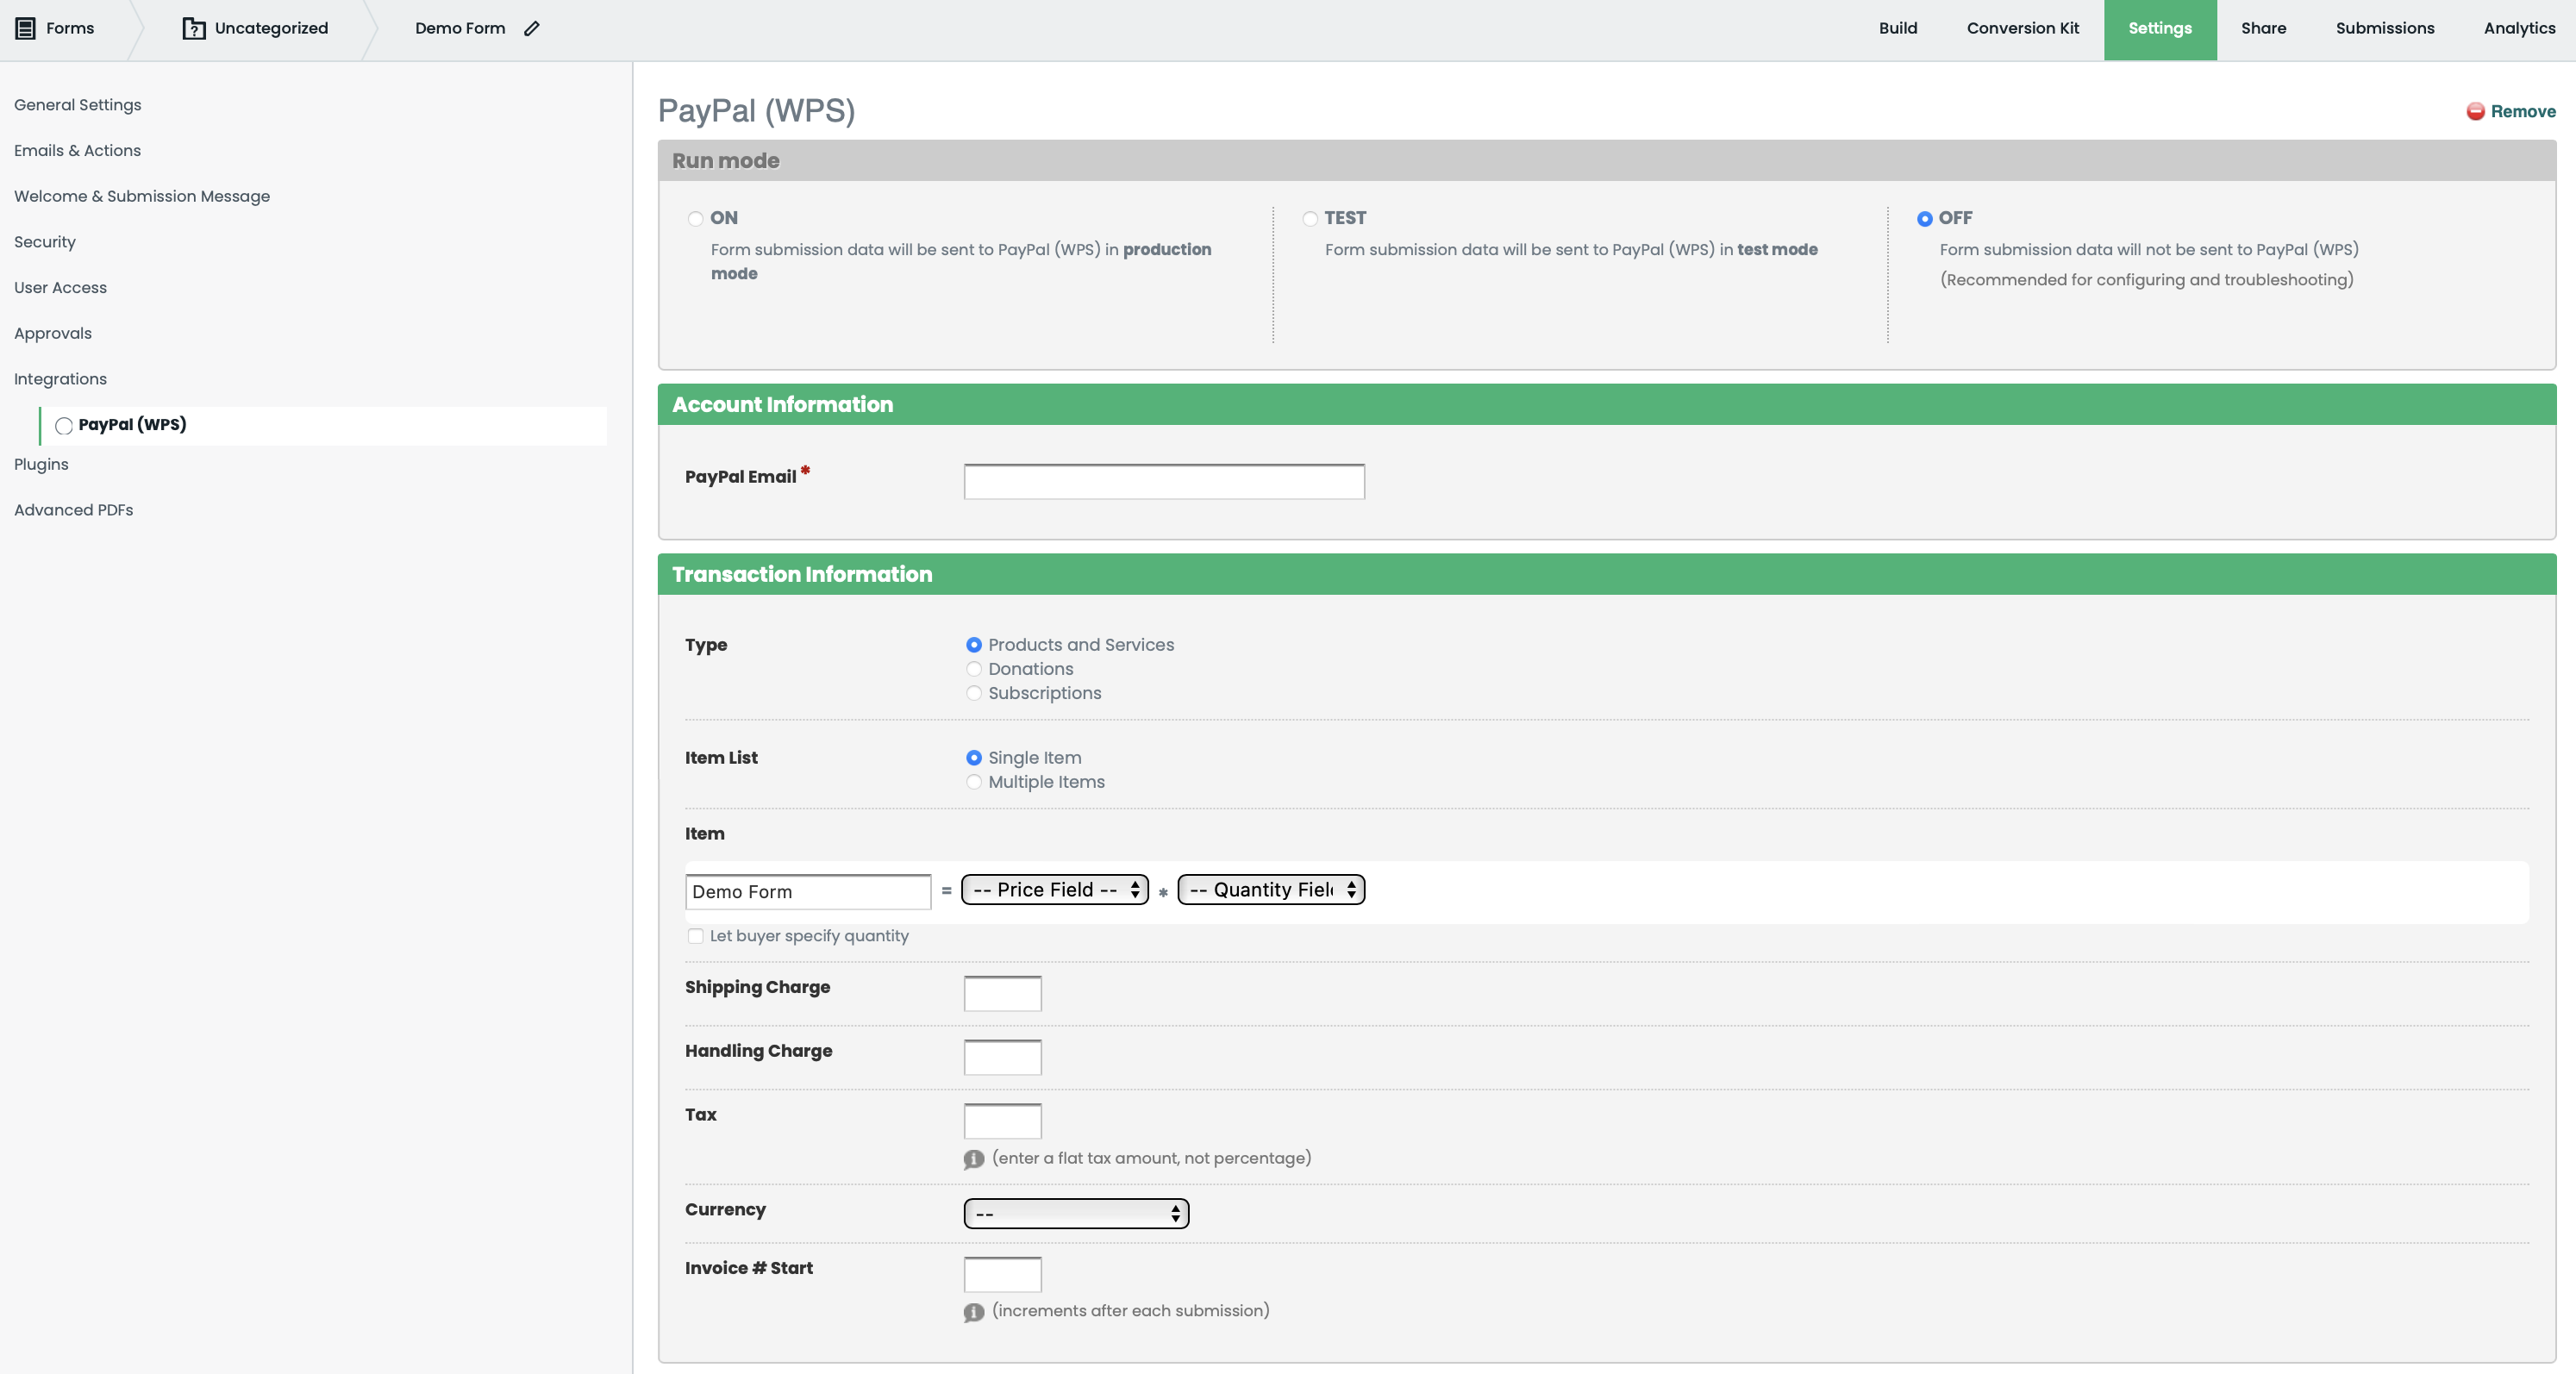Select Donations as the transaction type
The image size is (2576, 1374).
coord(974,668)
